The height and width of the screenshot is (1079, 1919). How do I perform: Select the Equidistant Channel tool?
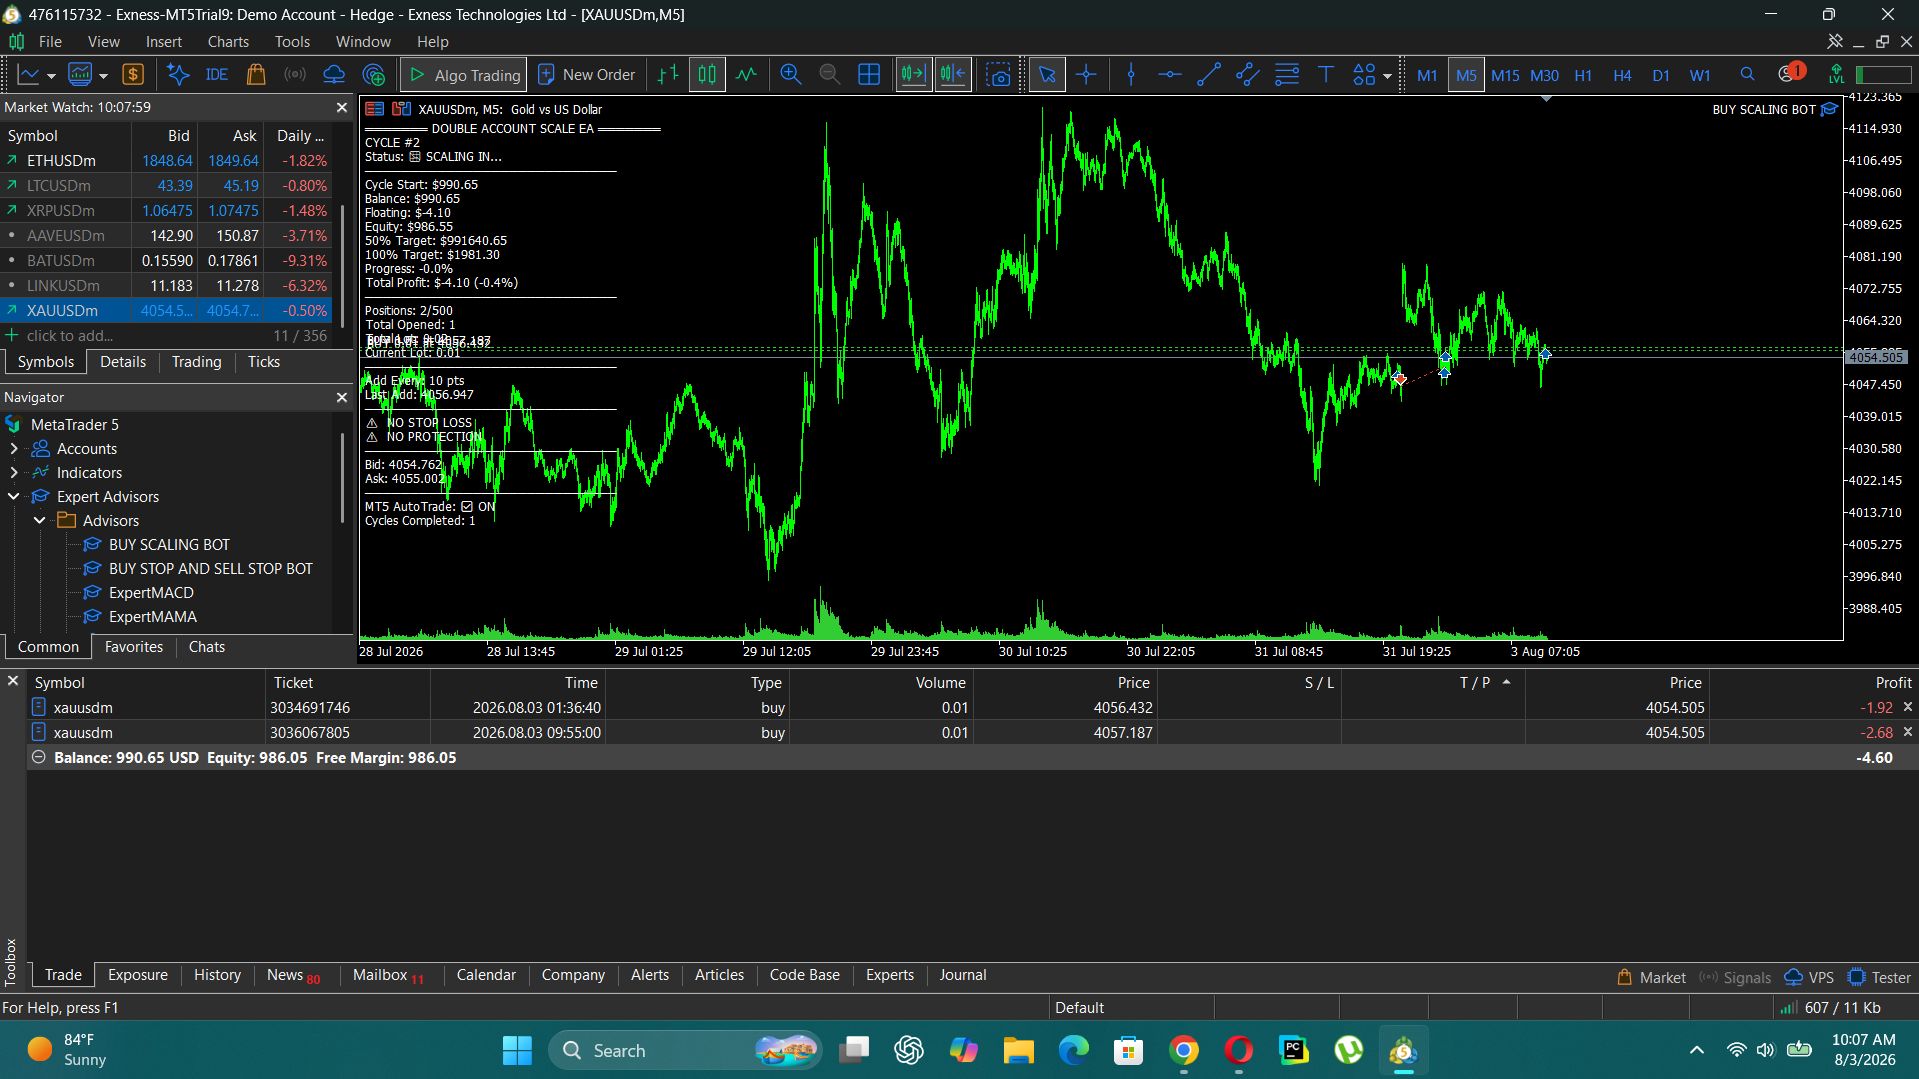pos(1248,75)
